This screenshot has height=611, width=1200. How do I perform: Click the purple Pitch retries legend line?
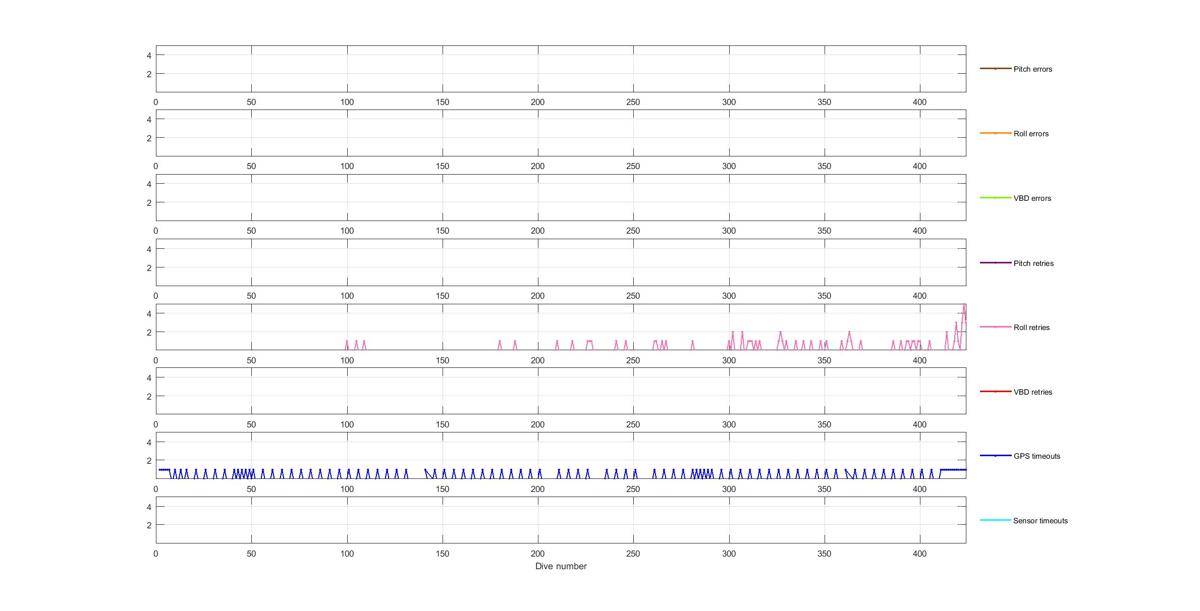(x=995, y=262)
